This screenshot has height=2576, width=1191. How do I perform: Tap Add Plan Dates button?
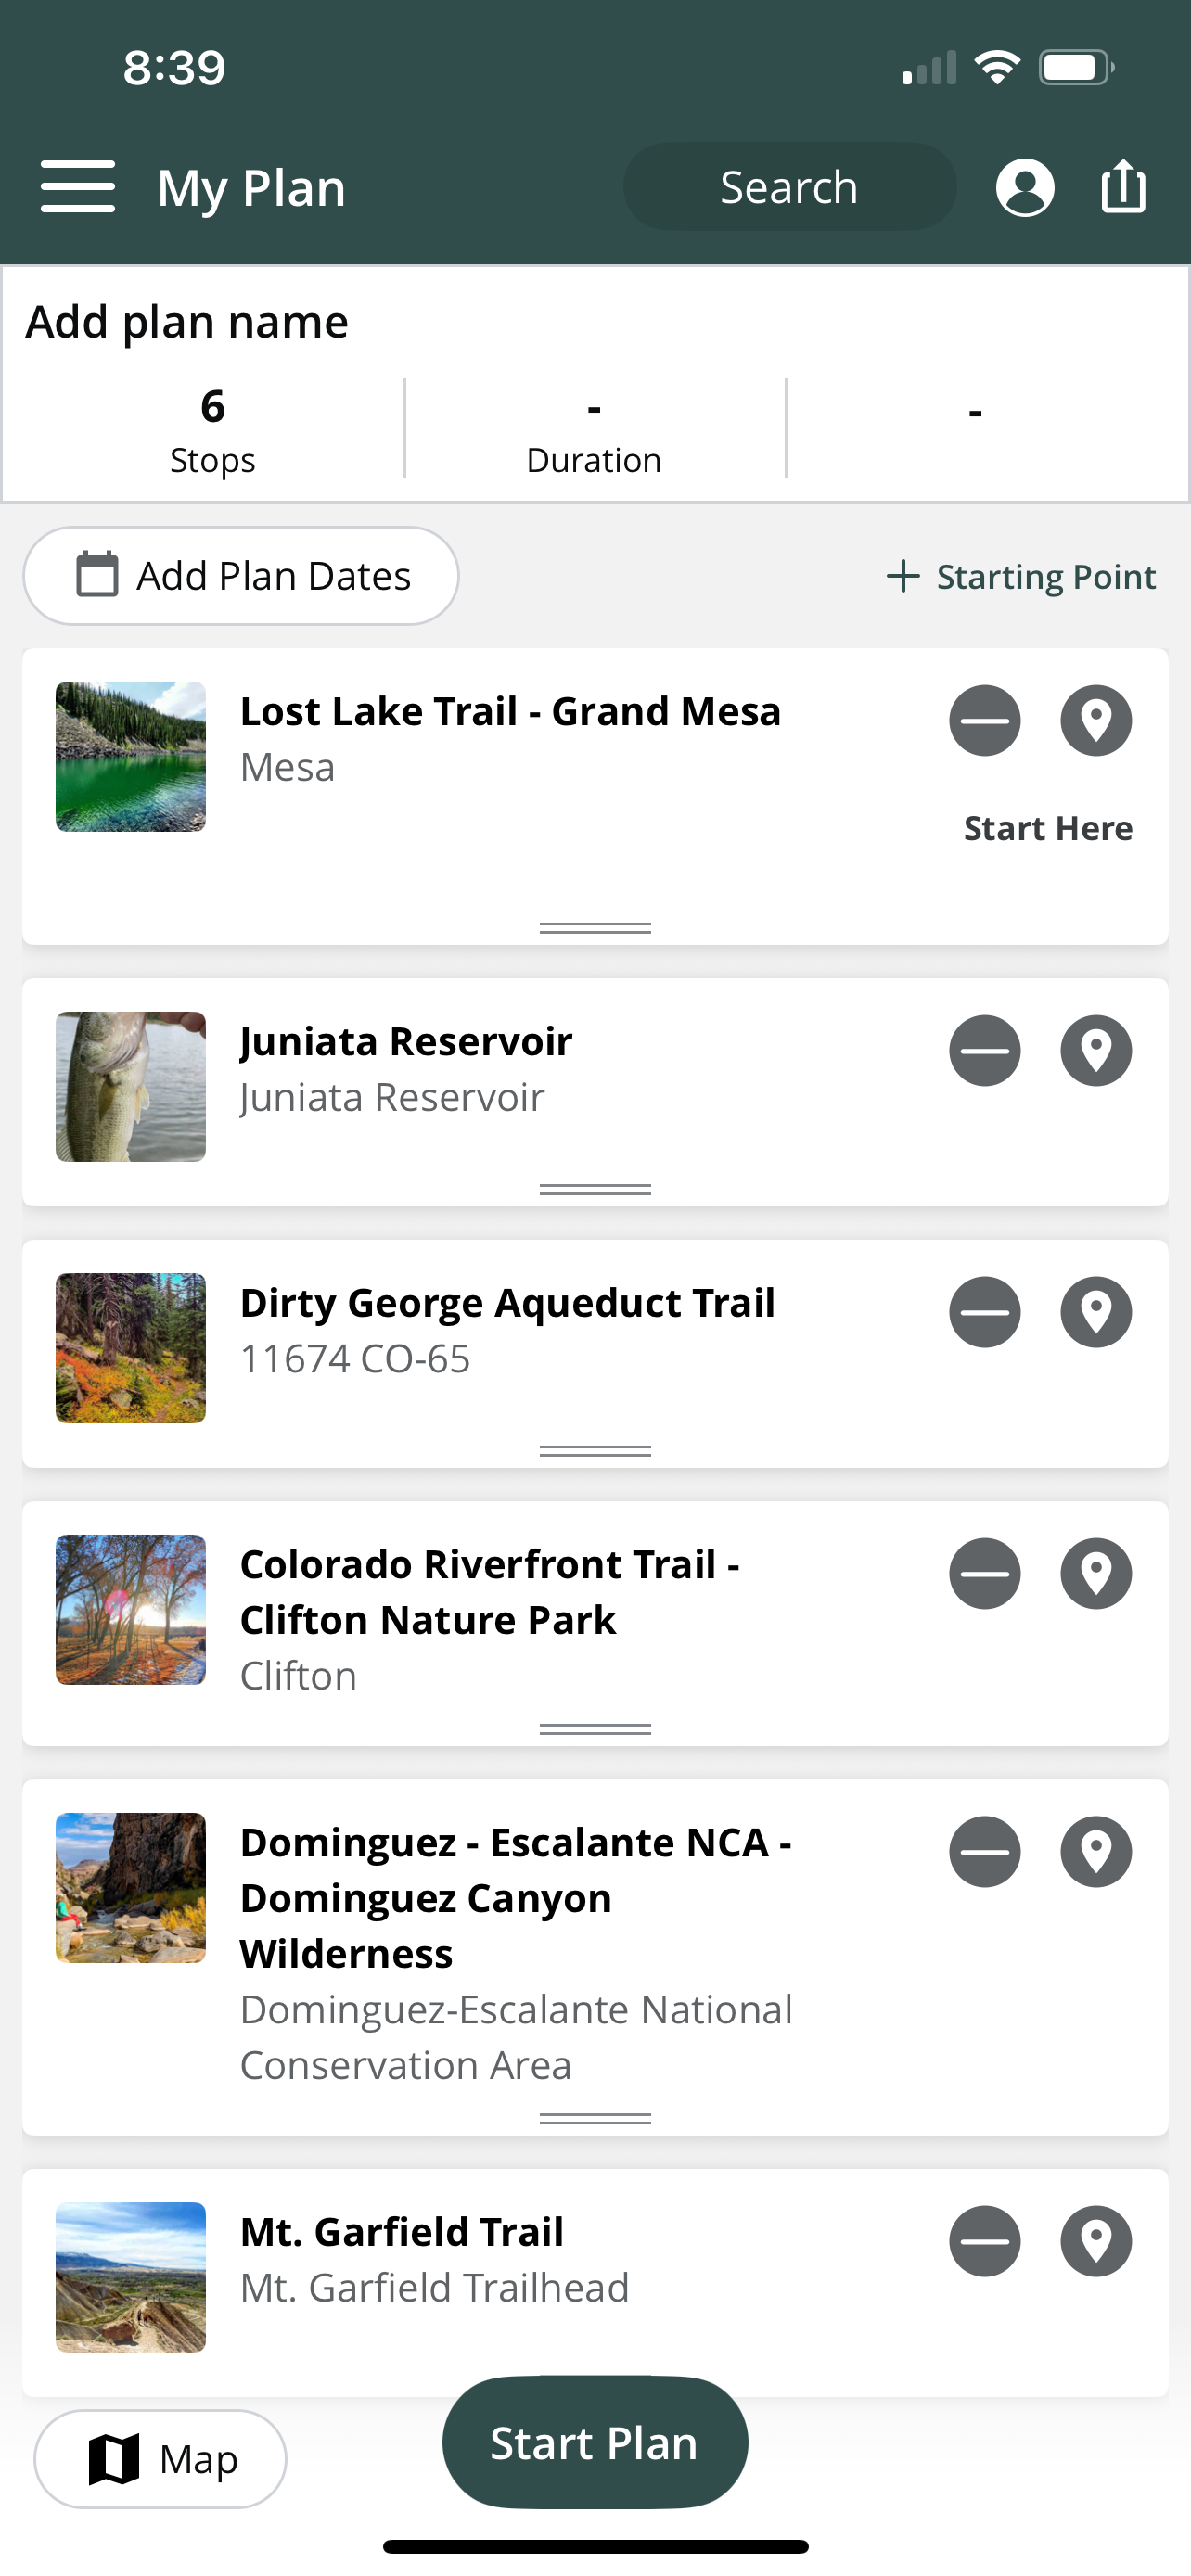[241, 576]
